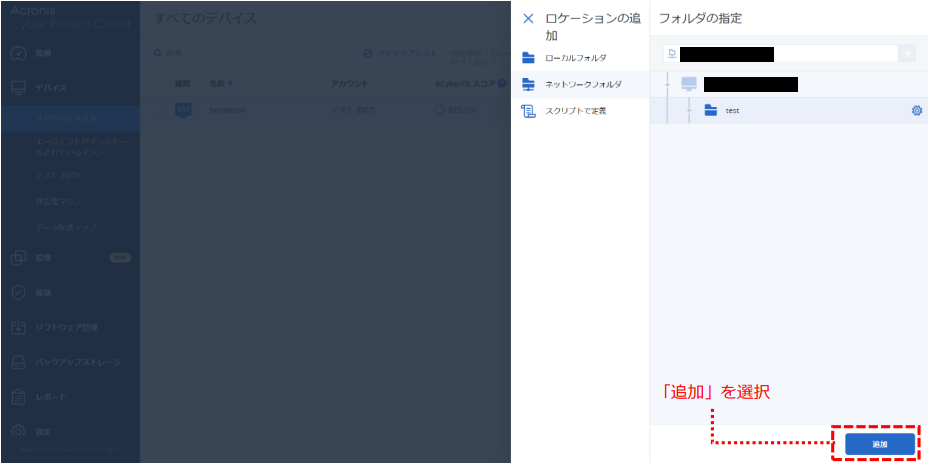Select the test folder in tree
The image size is (931, 464).
pos(733,110)
